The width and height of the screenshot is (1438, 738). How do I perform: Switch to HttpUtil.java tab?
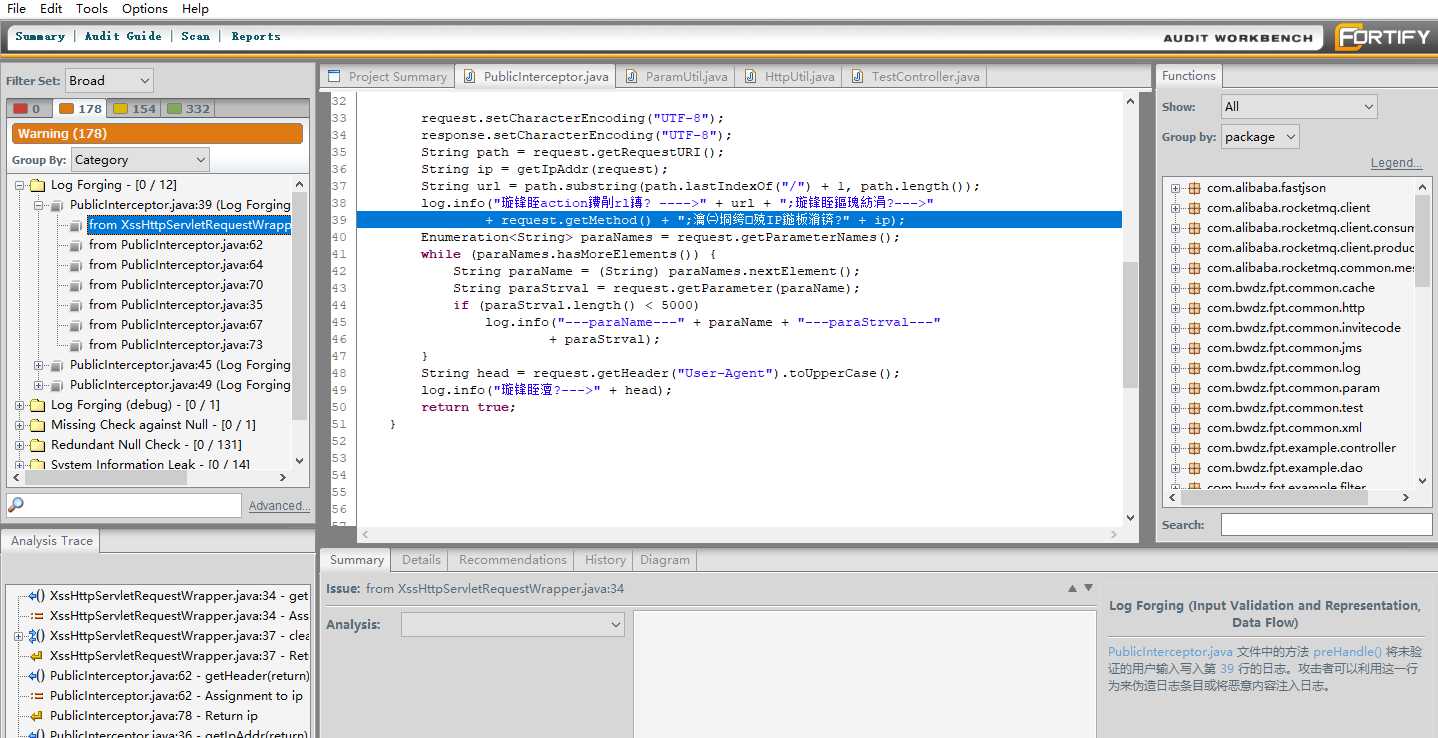click(x=789, y=76)
